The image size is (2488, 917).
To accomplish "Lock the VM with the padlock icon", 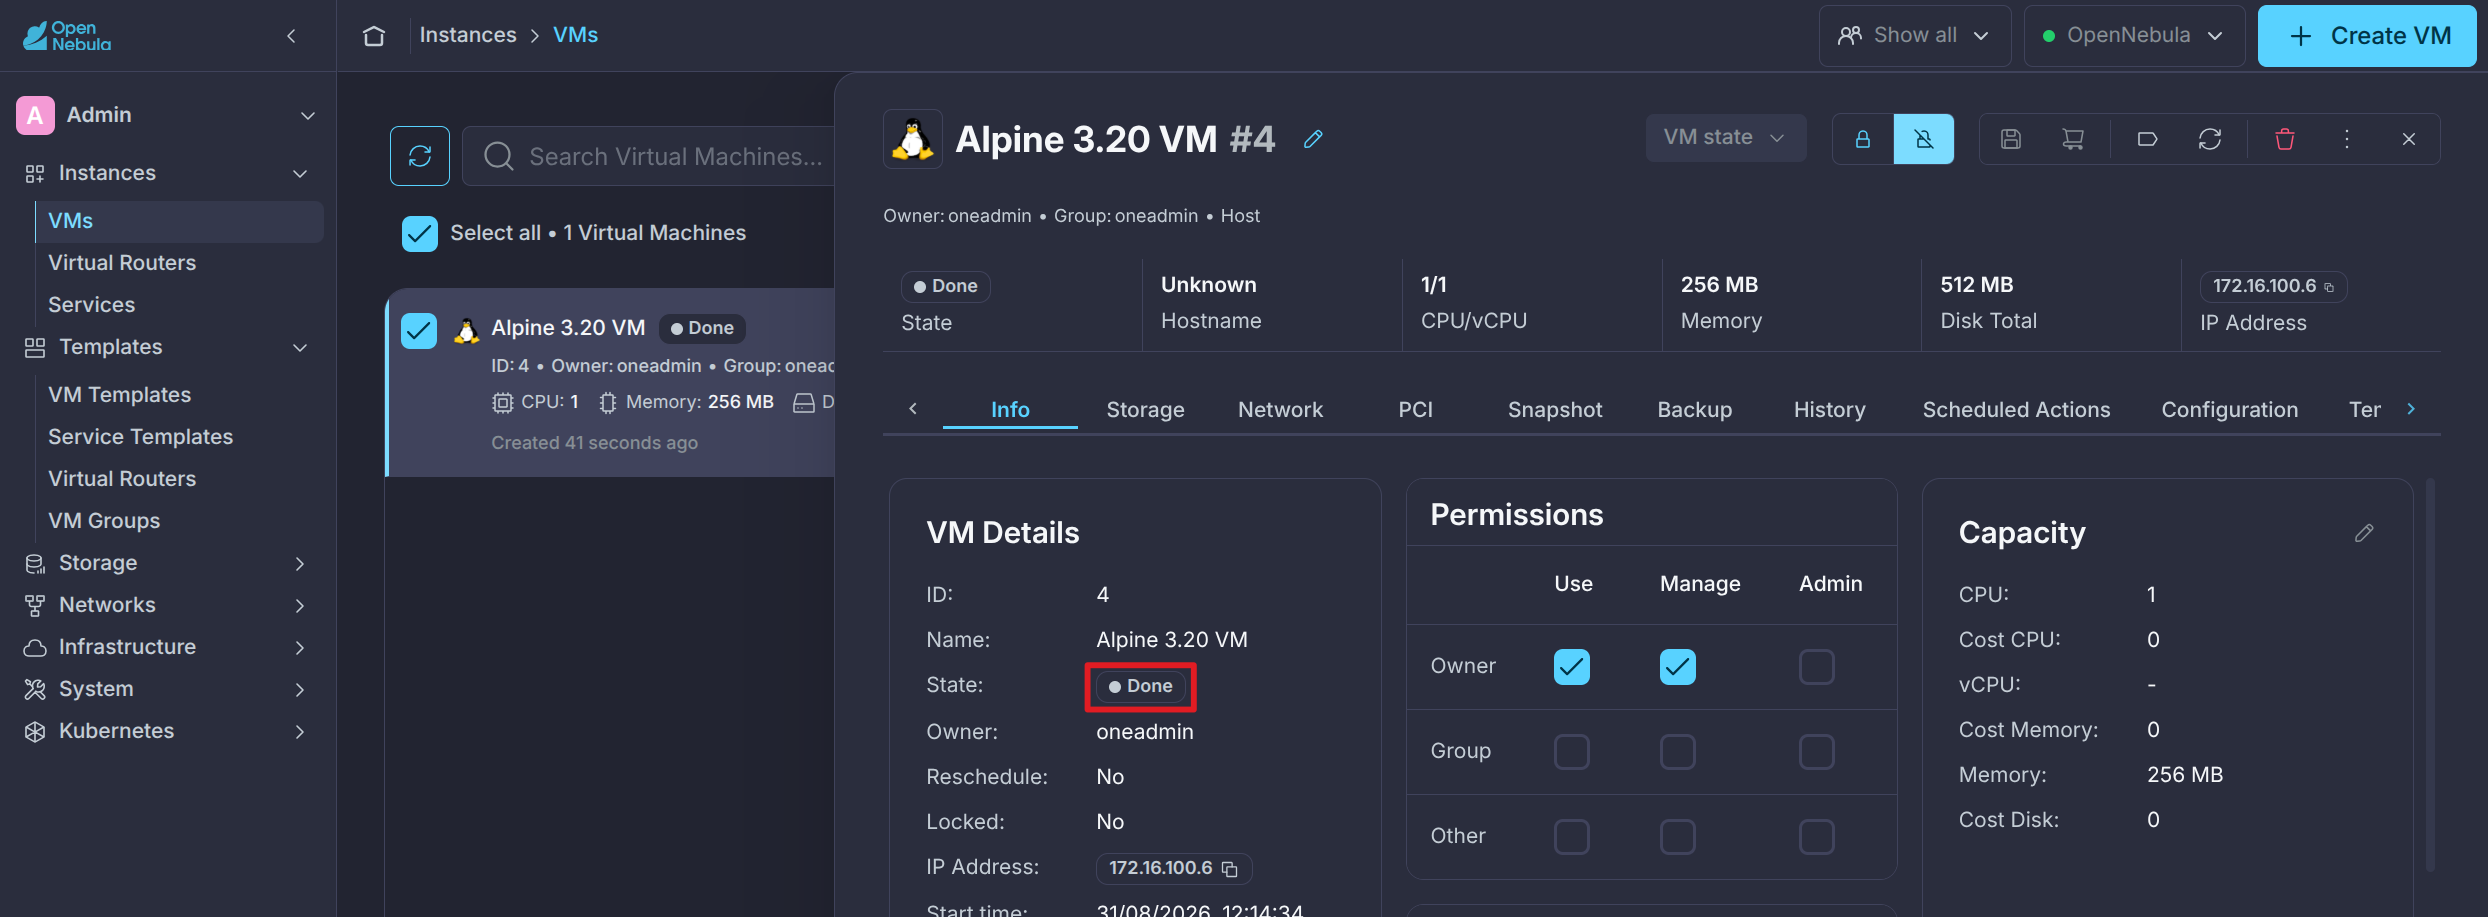I will (1863, 139).
